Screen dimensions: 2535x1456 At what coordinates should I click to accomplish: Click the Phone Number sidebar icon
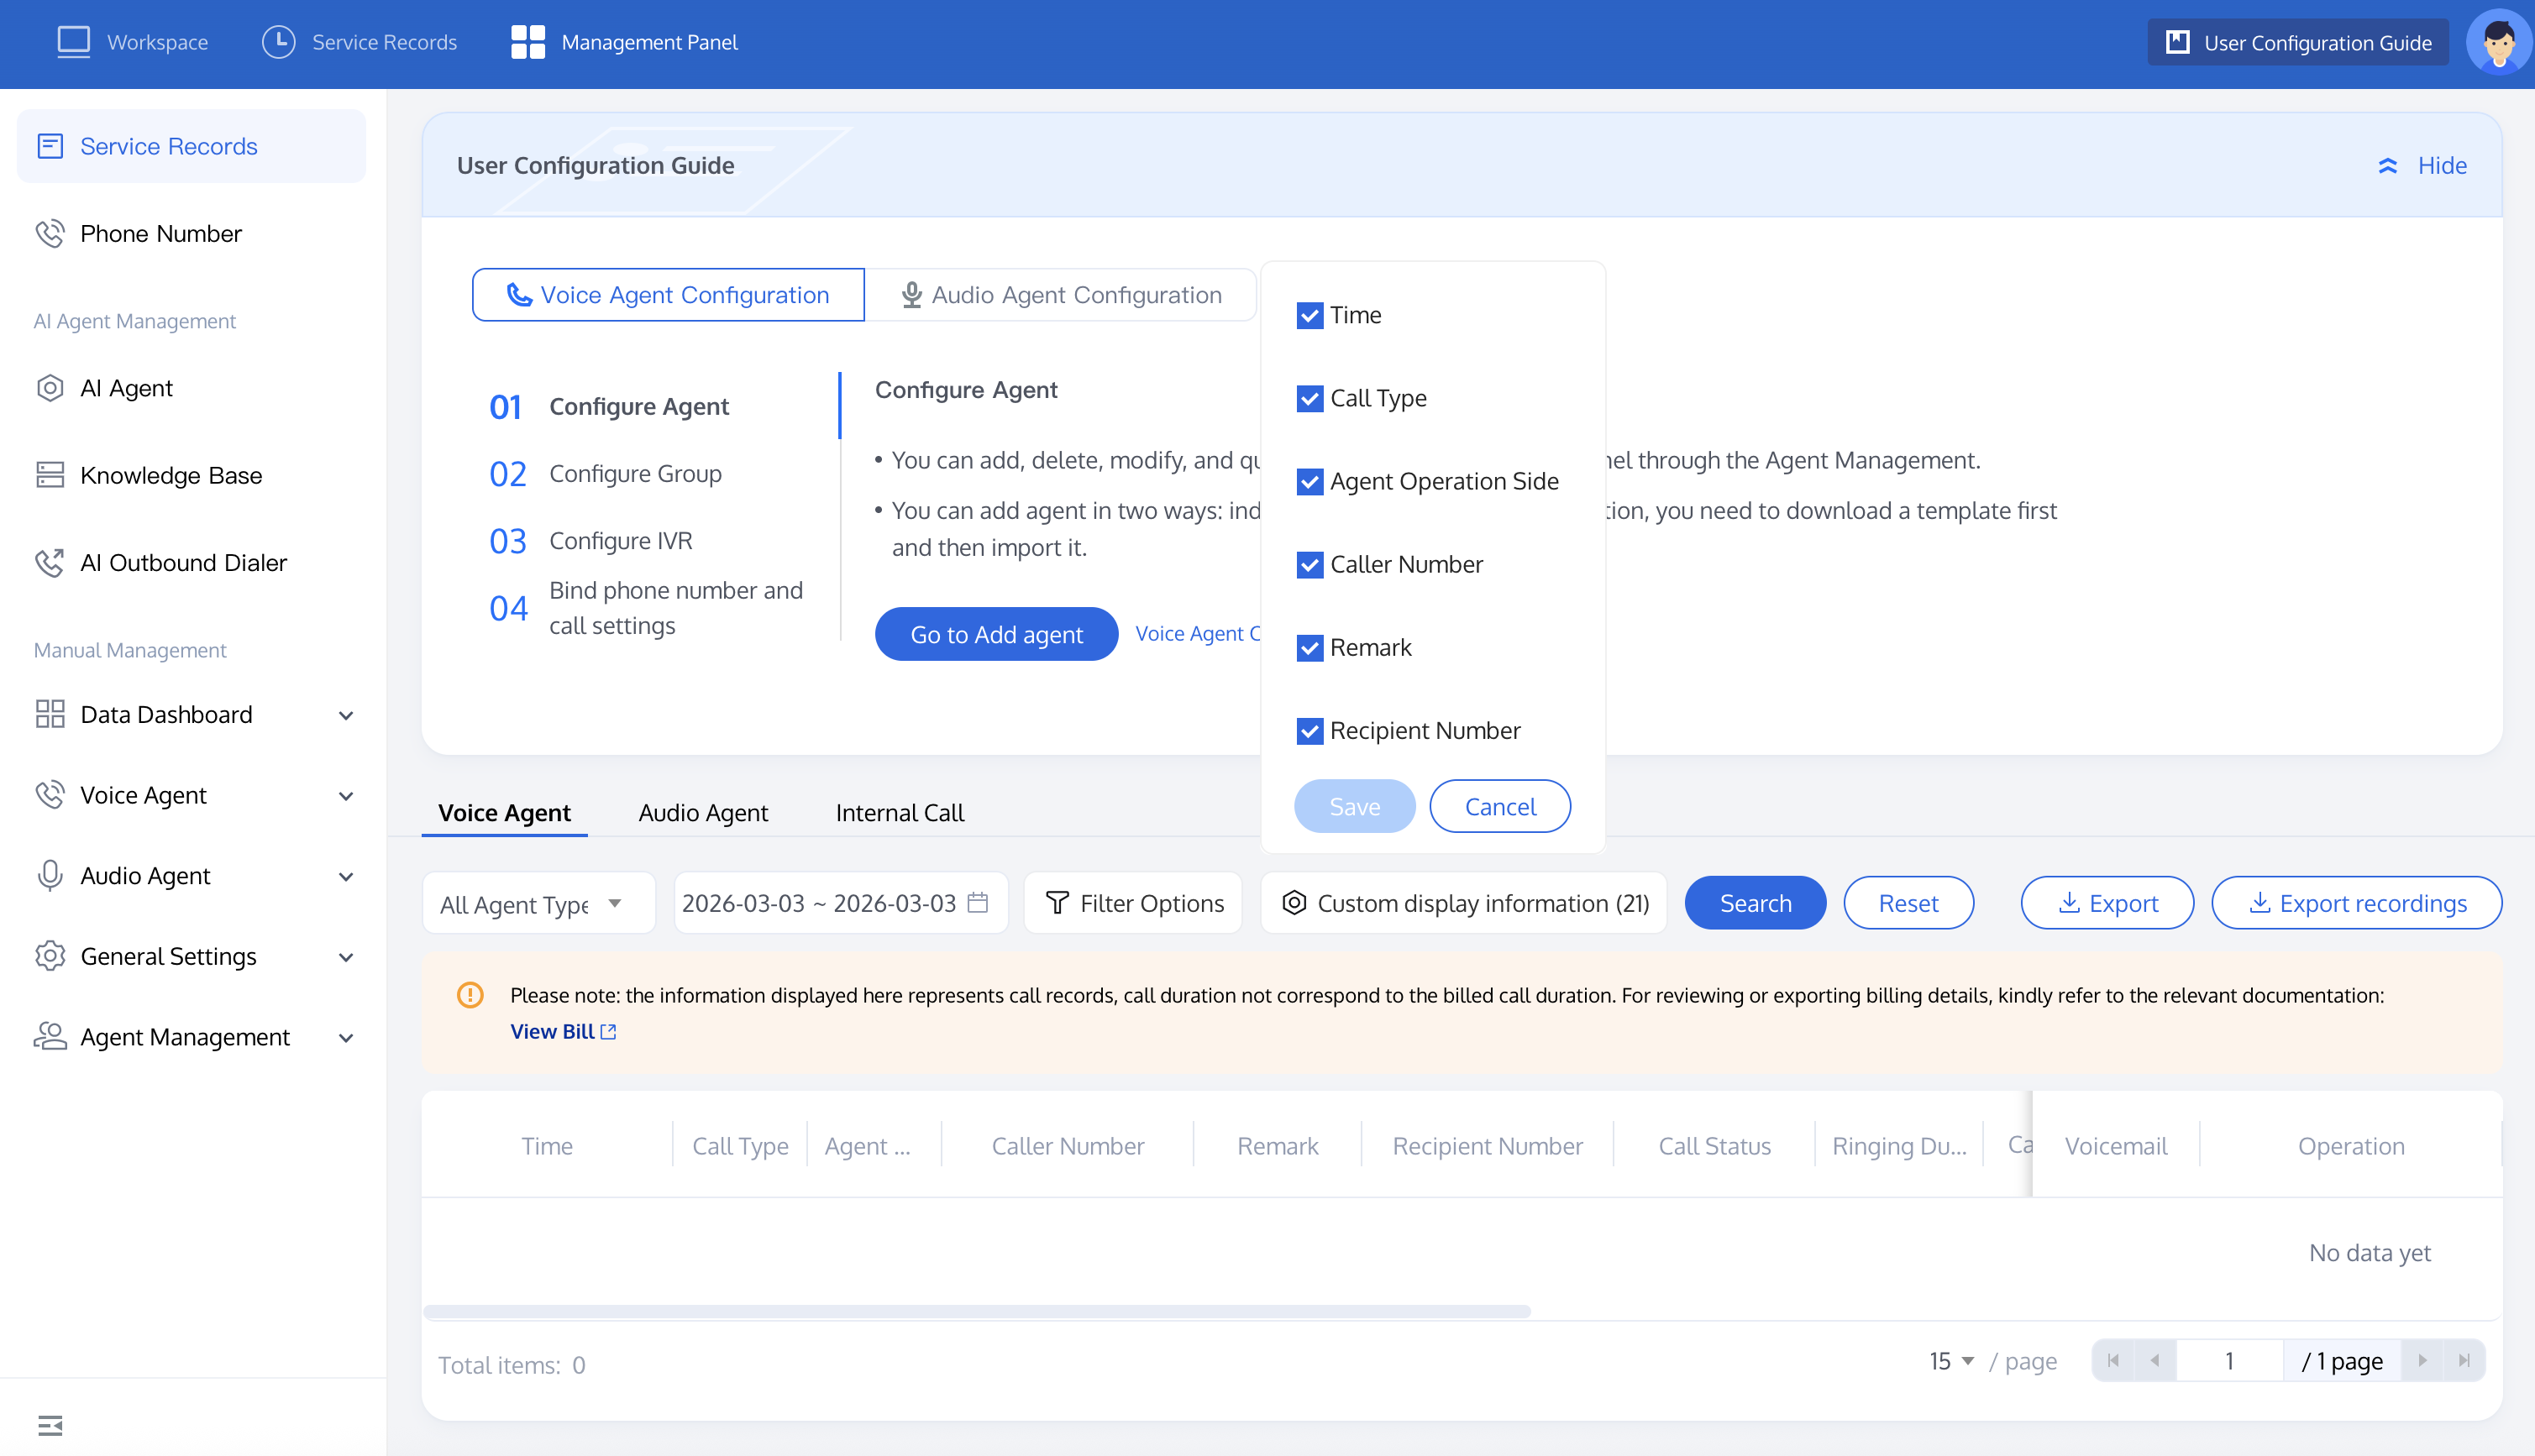tap(49, 233)
